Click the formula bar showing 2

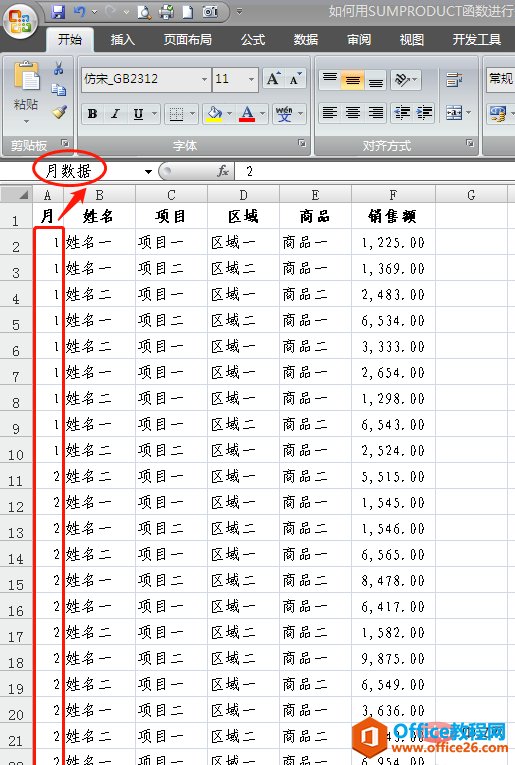coord(375,171)
